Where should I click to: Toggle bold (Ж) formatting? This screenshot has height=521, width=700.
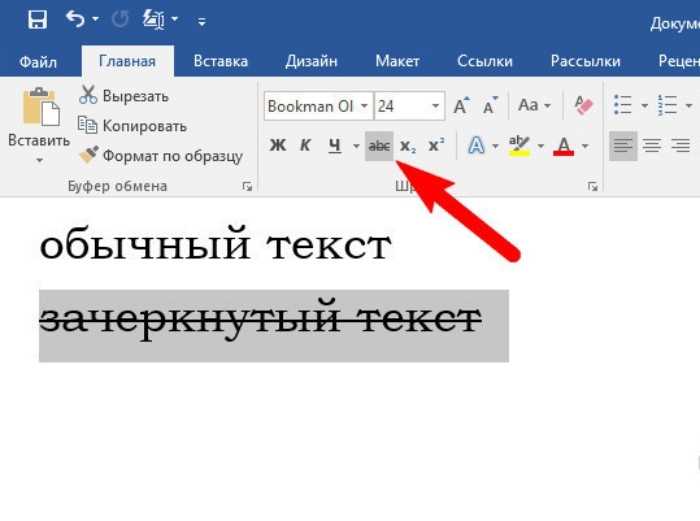pos(278,146)
